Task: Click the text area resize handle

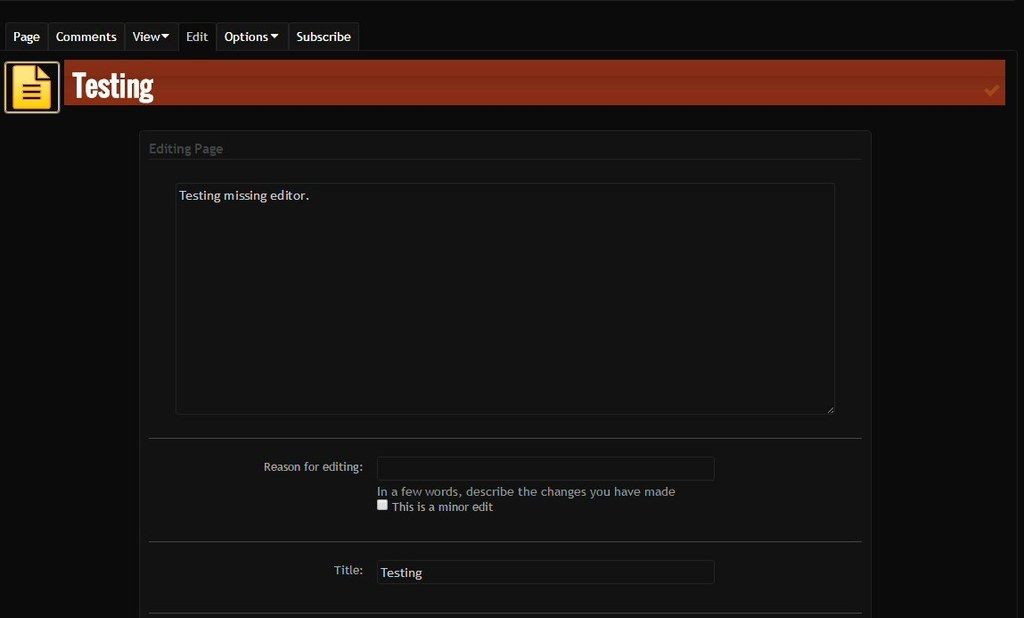Action: point(830,410)
